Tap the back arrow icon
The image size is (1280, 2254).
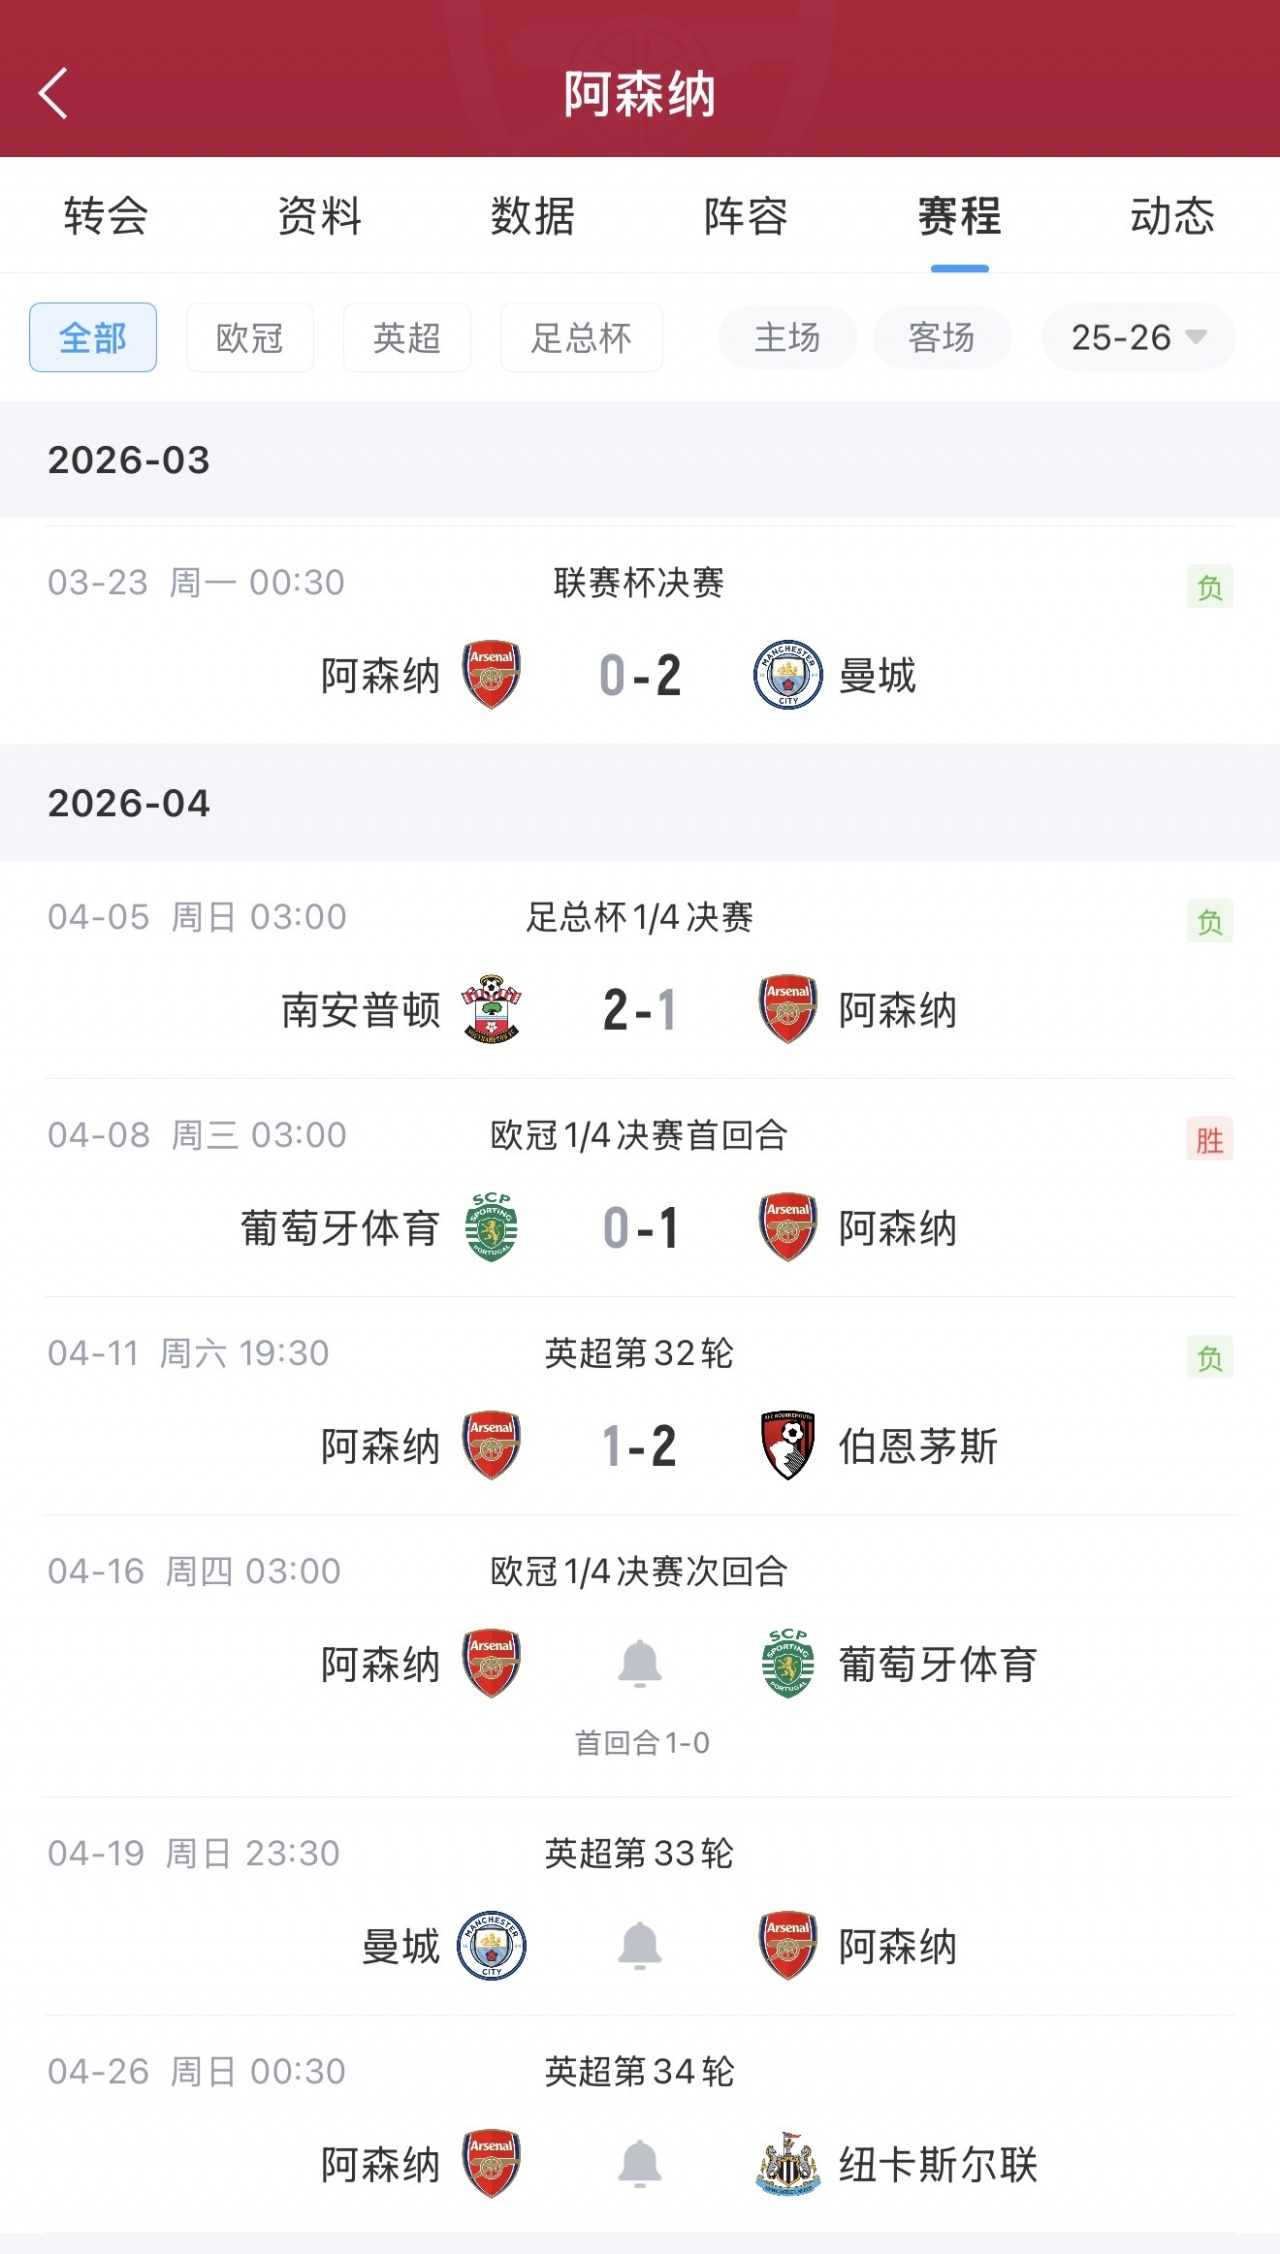point(54,94)
